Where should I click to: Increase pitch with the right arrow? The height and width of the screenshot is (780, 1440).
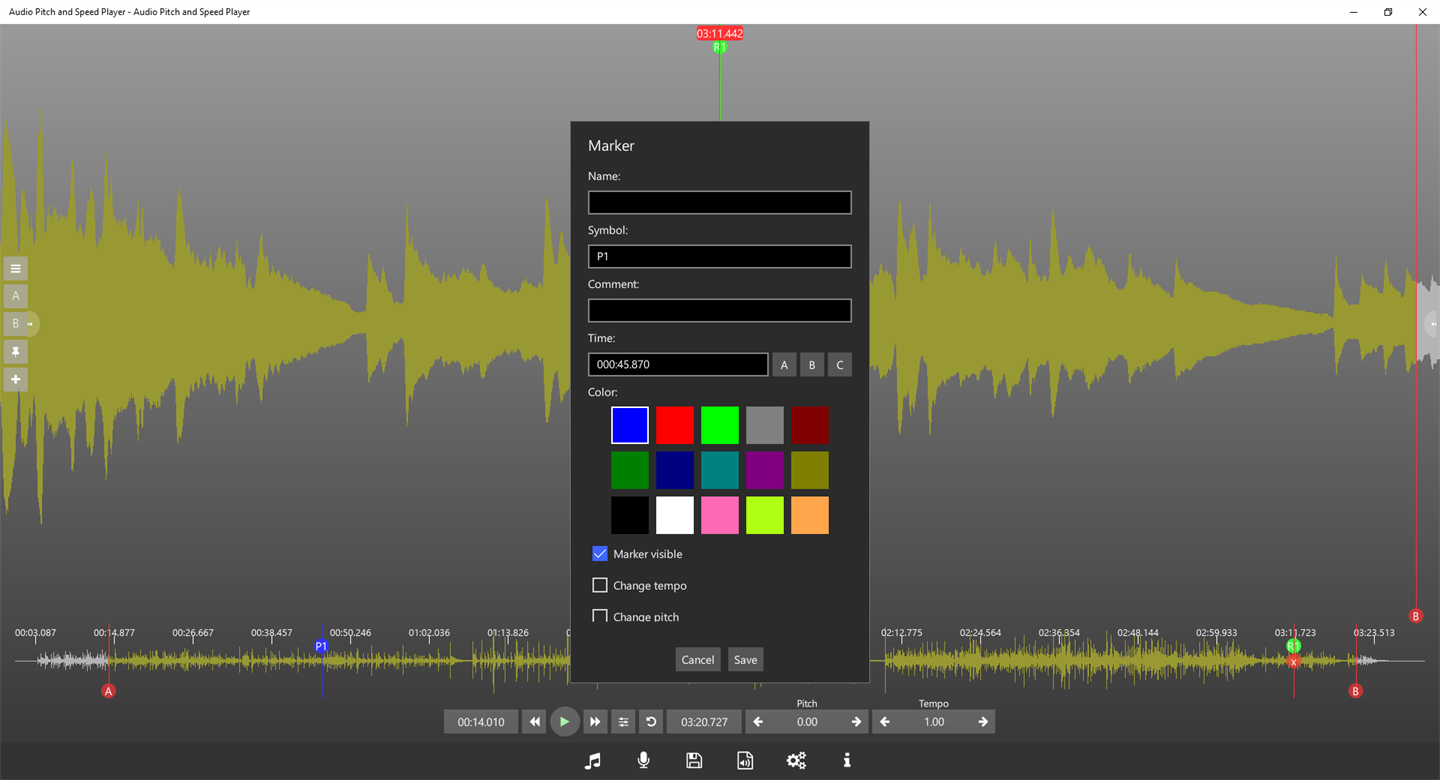856,722
